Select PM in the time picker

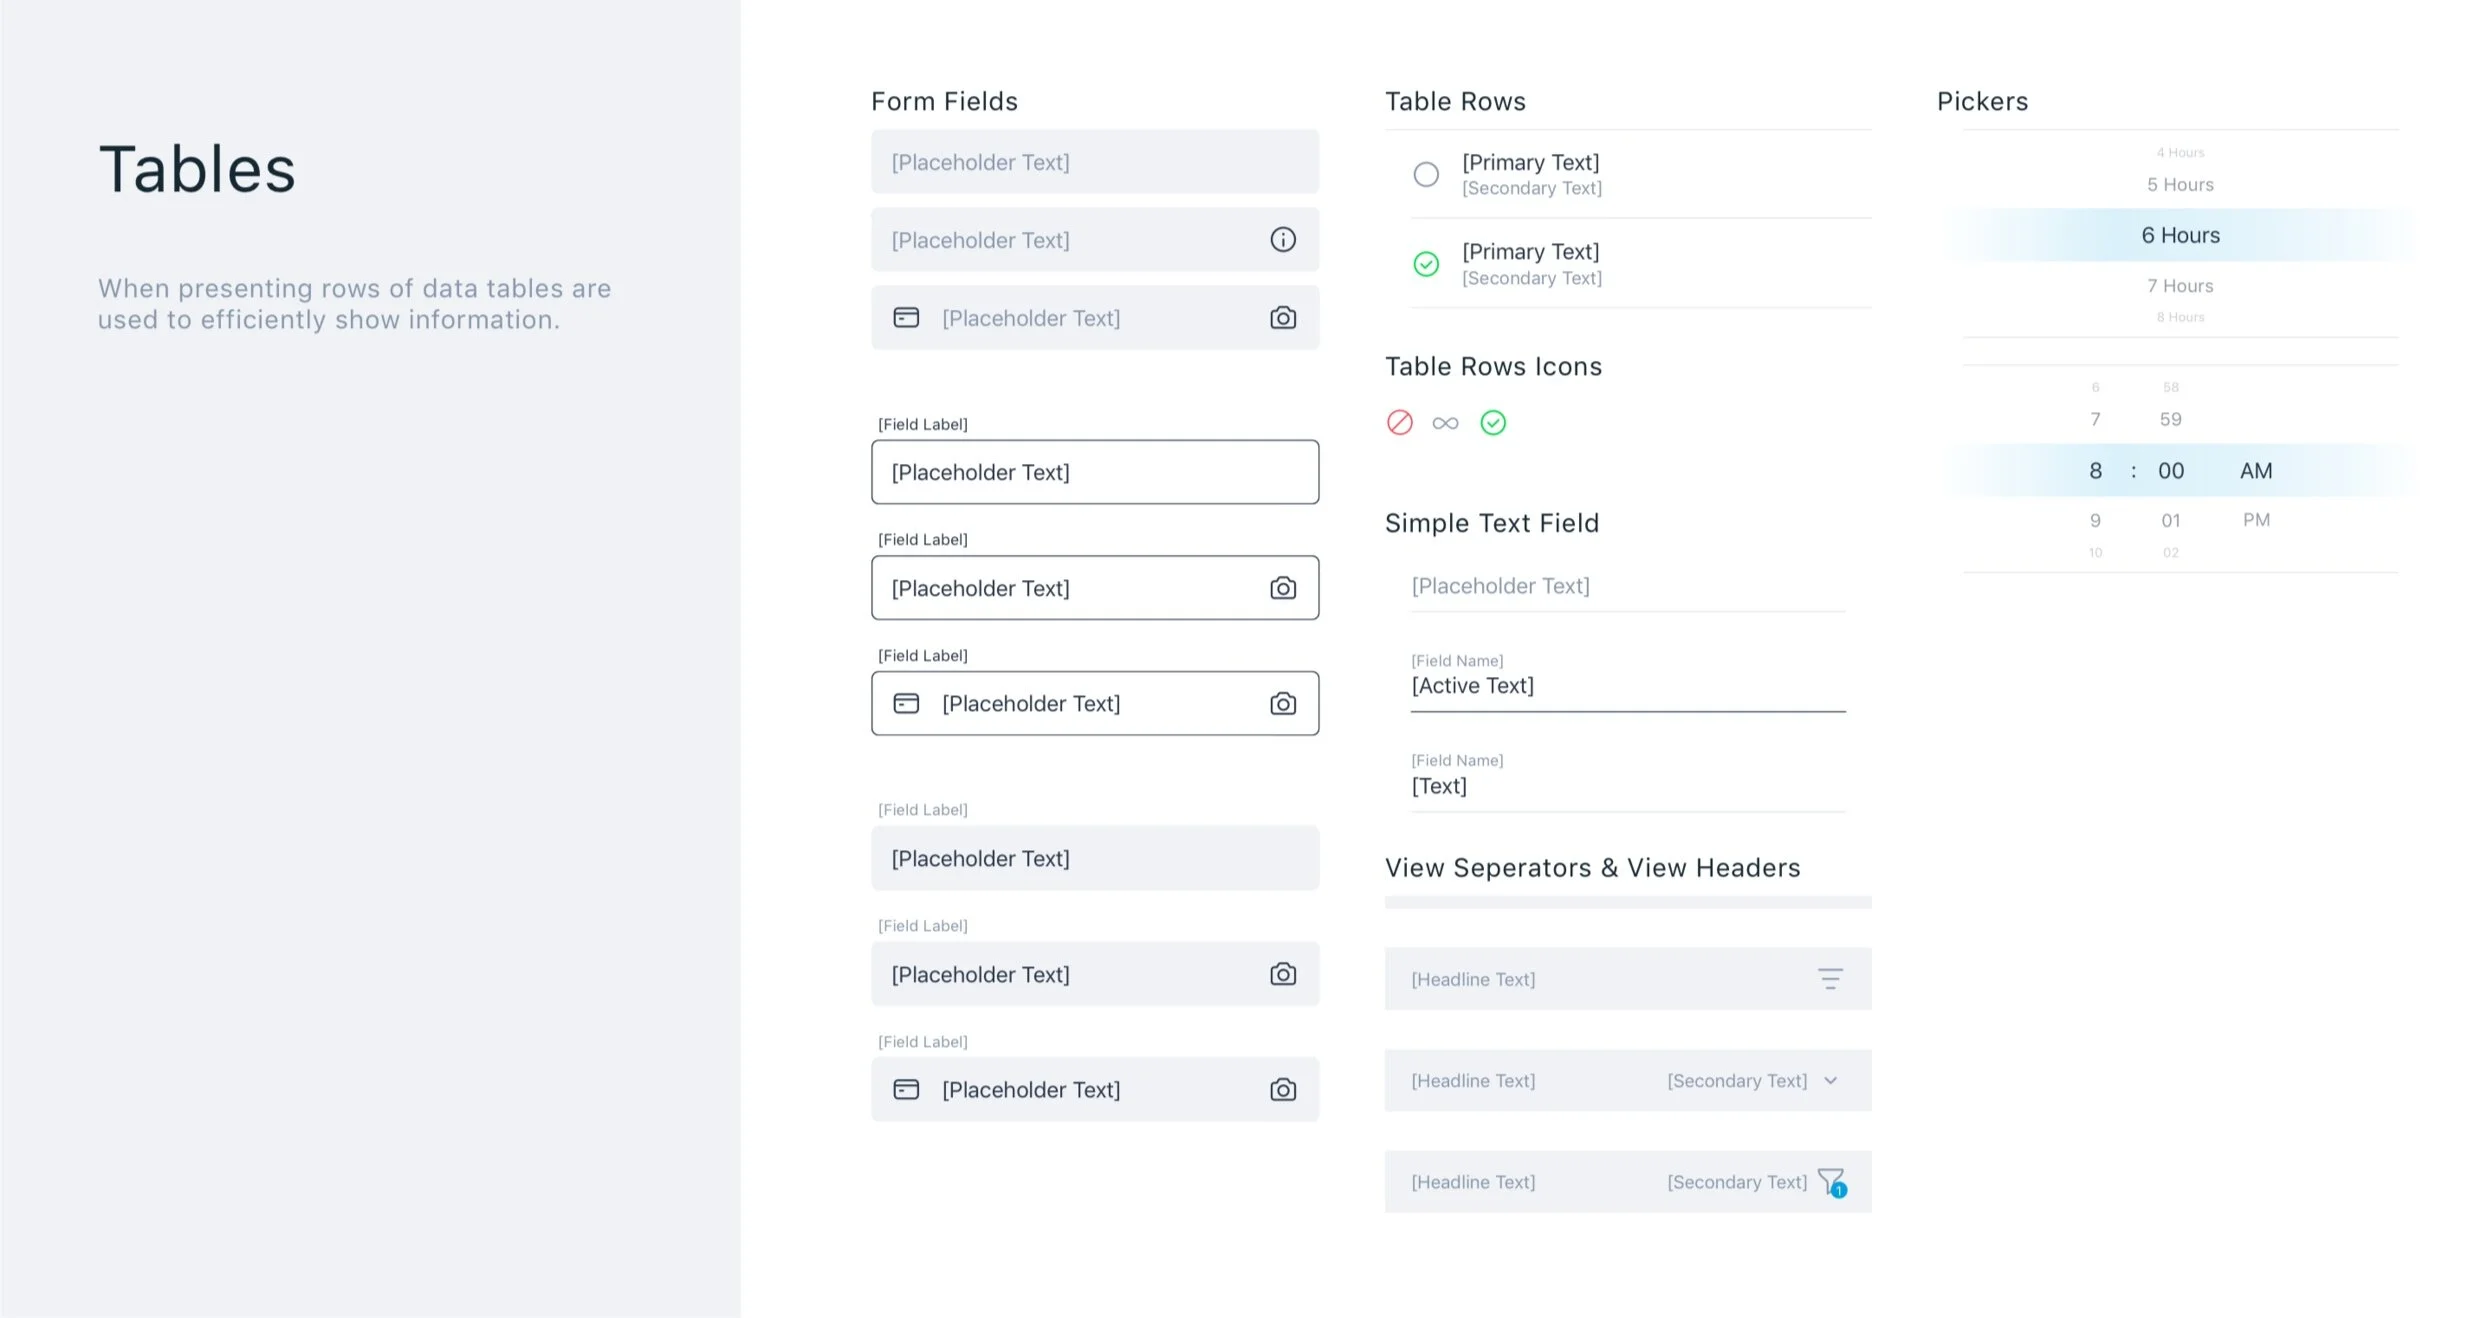pos(2255,520)
